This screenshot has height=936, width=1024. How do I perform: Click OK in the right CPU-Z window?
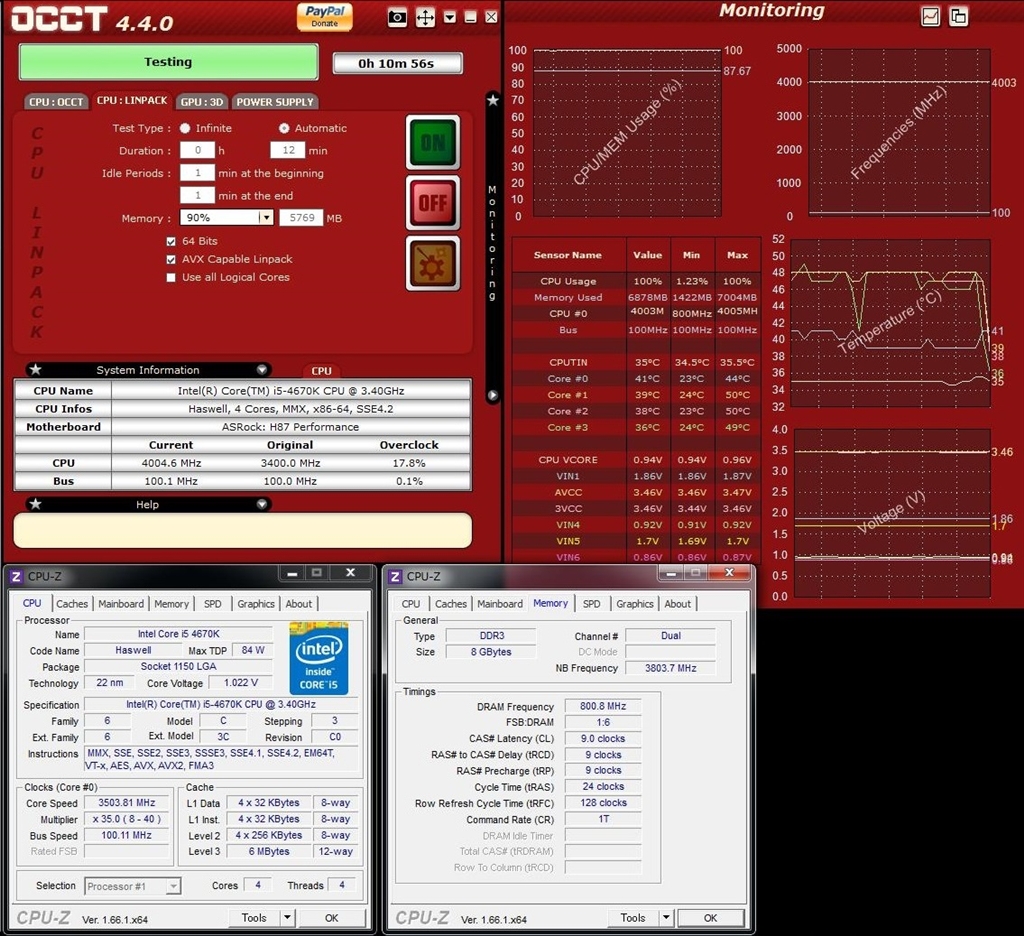click(x=711, y=918)
